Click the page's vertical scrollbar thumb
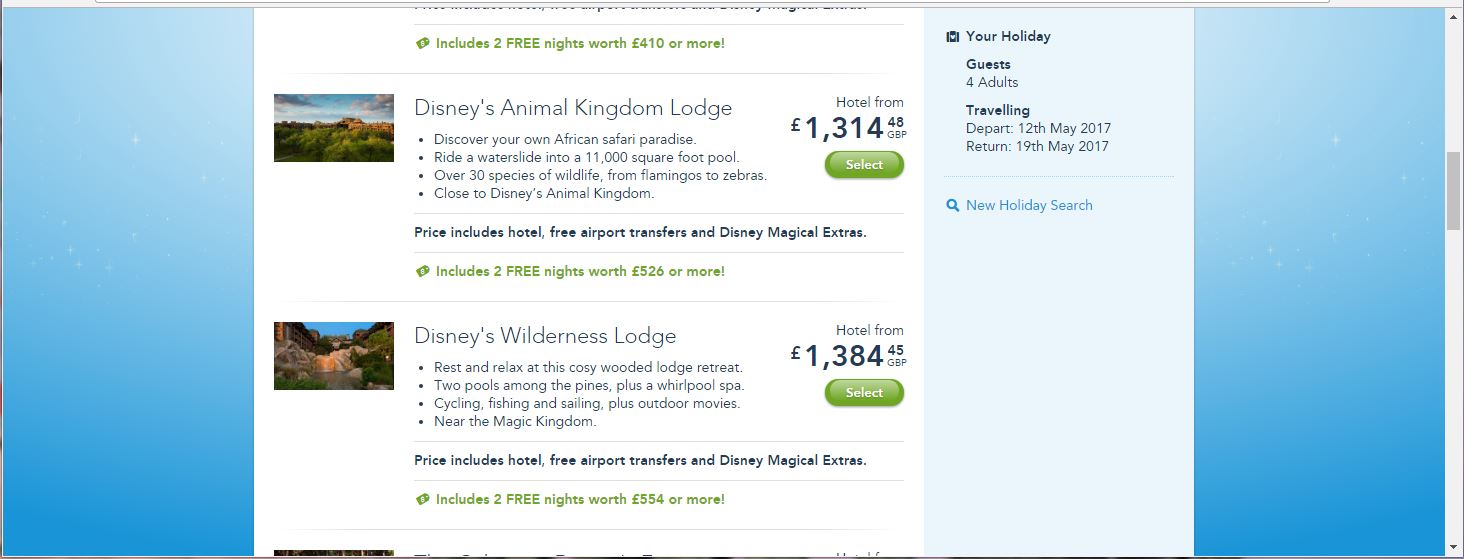This screenshot has width=1464, height=559. pyautogui.click(x=1454, y=190)
